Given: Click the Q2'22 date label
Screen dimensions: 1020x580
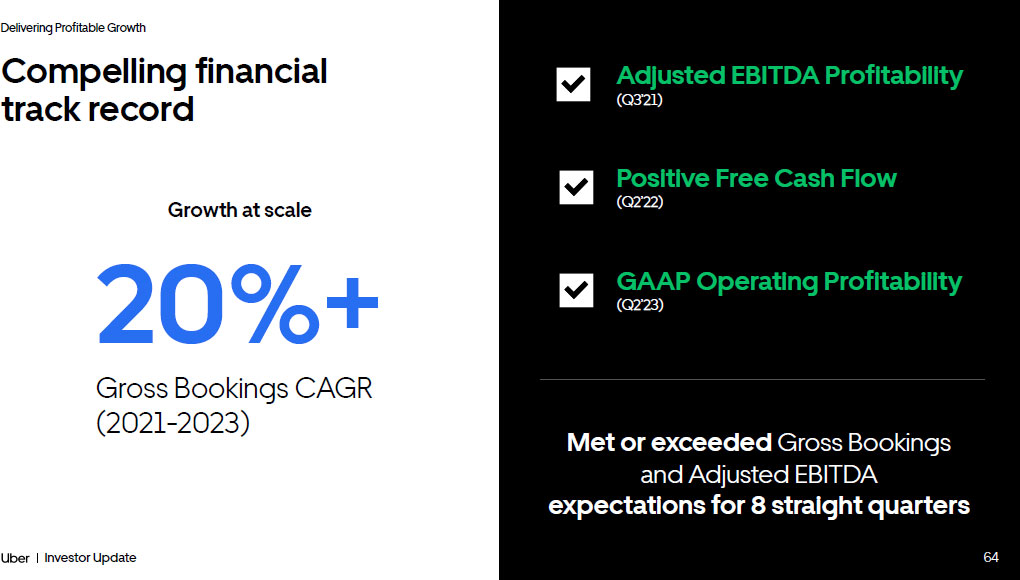Looking at the screenshot, I should (640, 202).
